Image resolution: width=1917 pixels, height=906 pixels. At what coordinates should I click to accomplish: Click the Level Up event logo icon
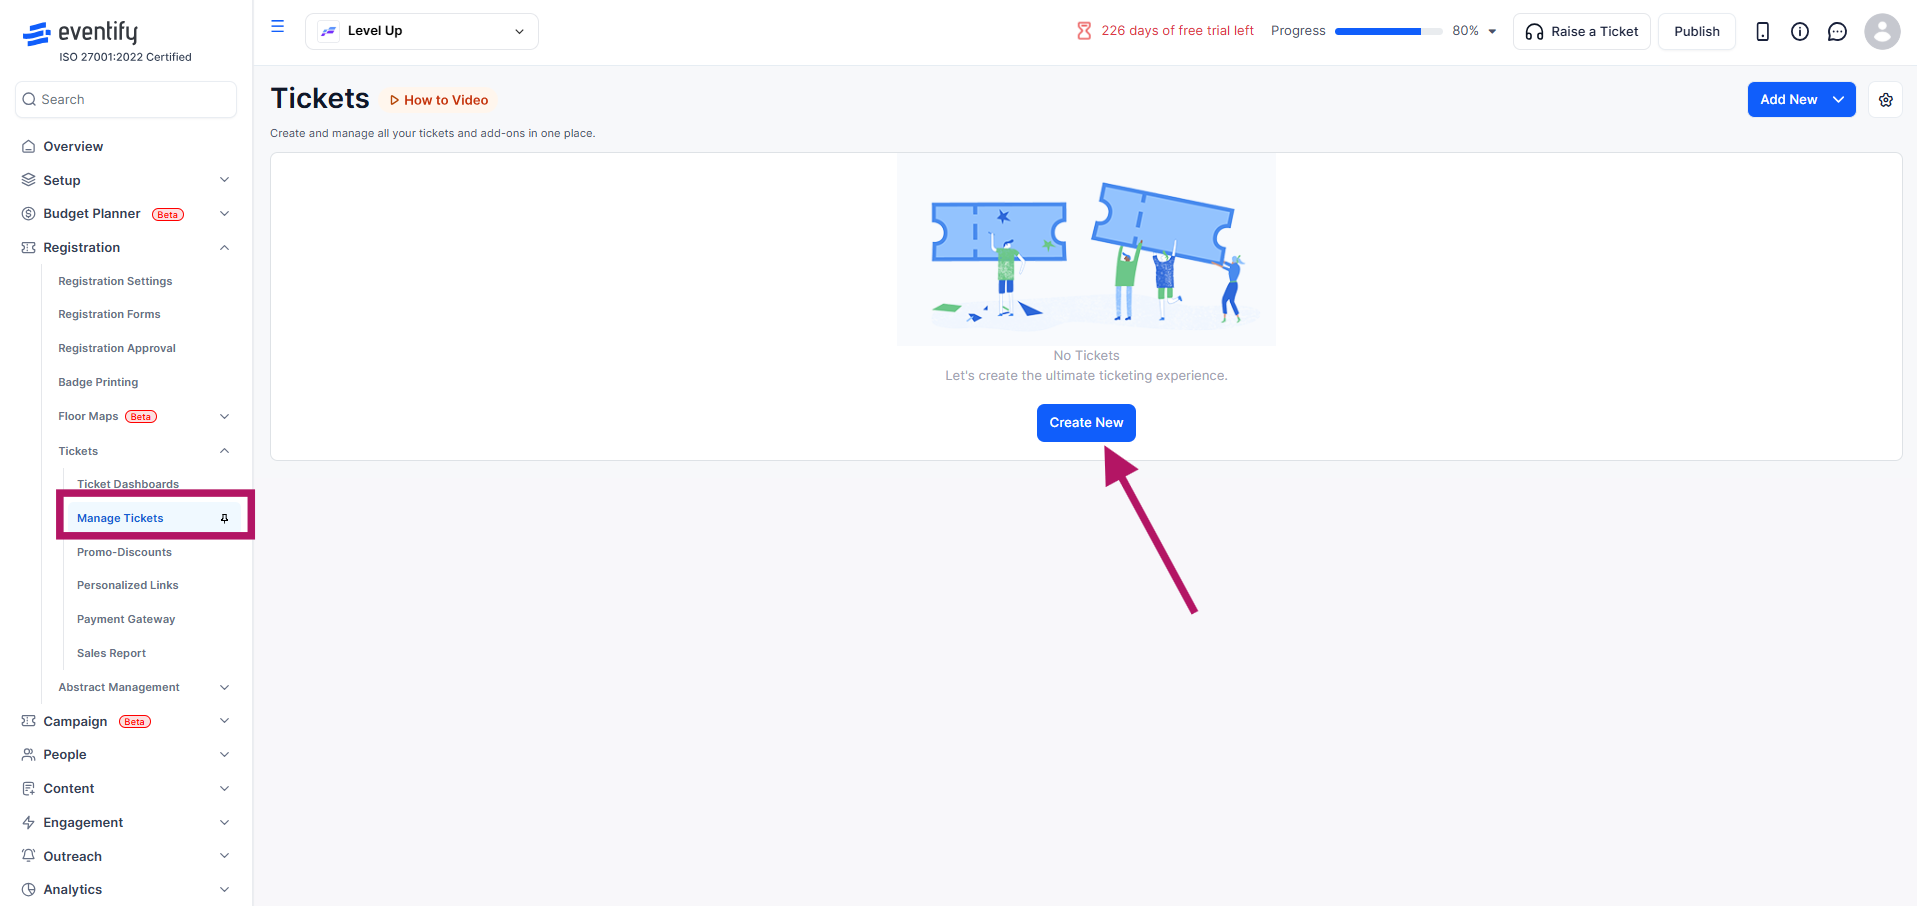point(328,31)
